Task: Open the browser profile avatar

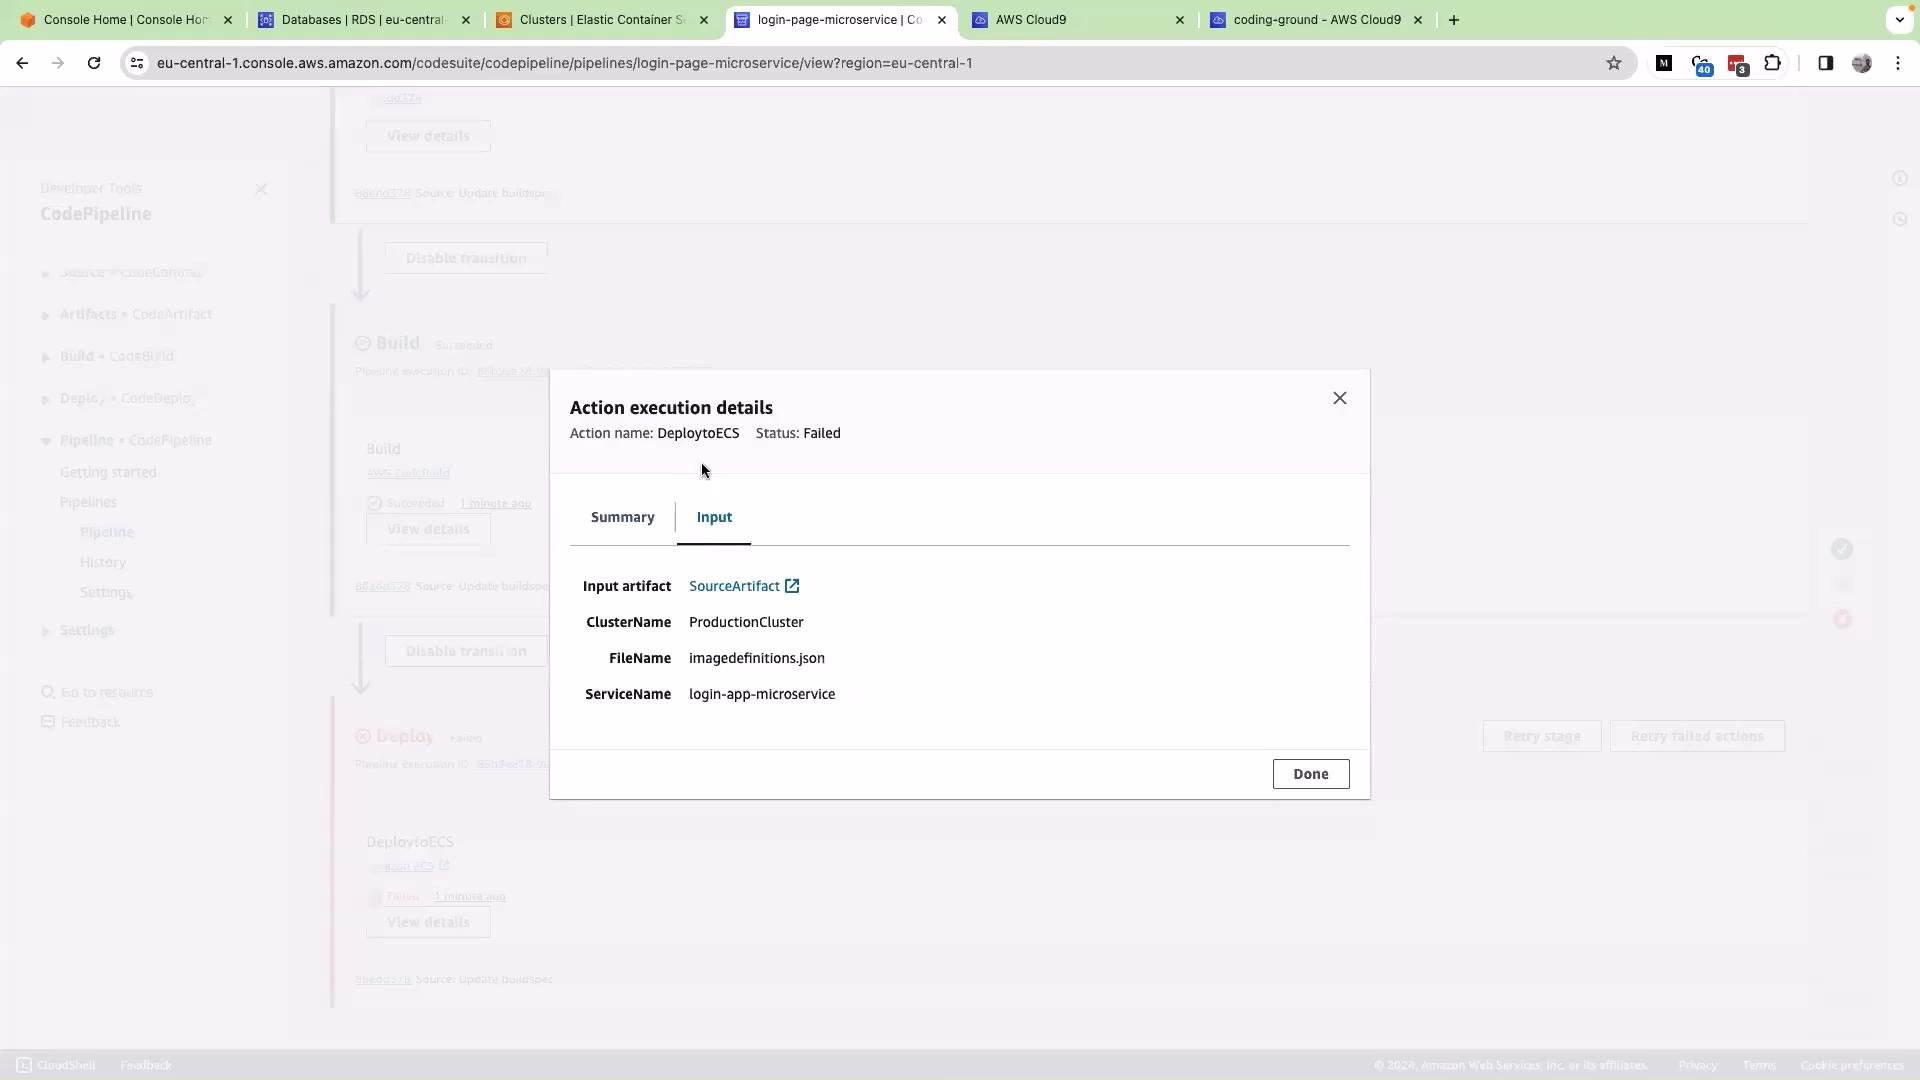Action: point(1862,63)
